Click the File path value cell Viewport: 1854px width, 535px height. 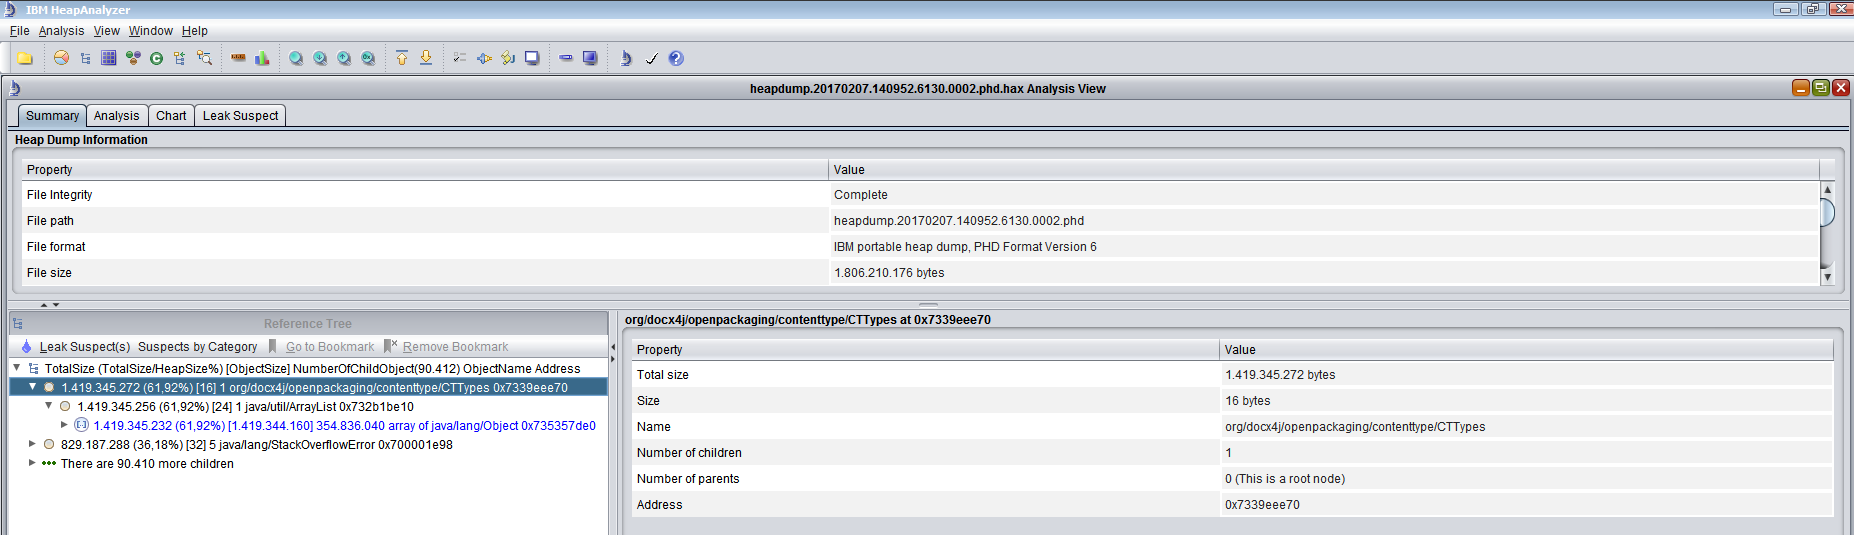point(1323,221)
